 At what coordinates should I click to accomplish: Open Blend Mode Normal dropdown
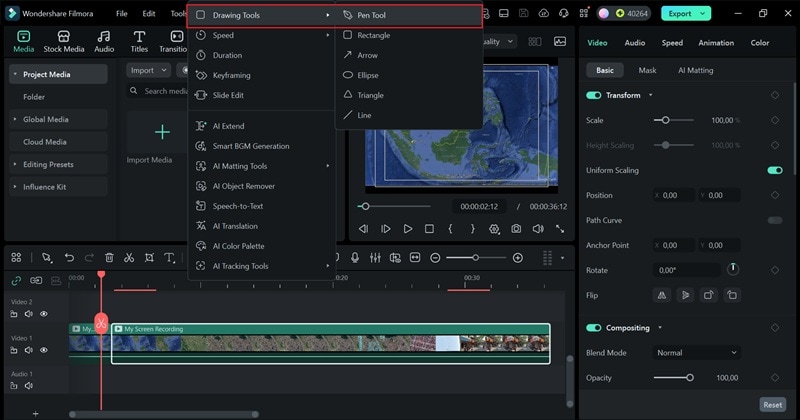pyautogui.click(x=696, y=353)
